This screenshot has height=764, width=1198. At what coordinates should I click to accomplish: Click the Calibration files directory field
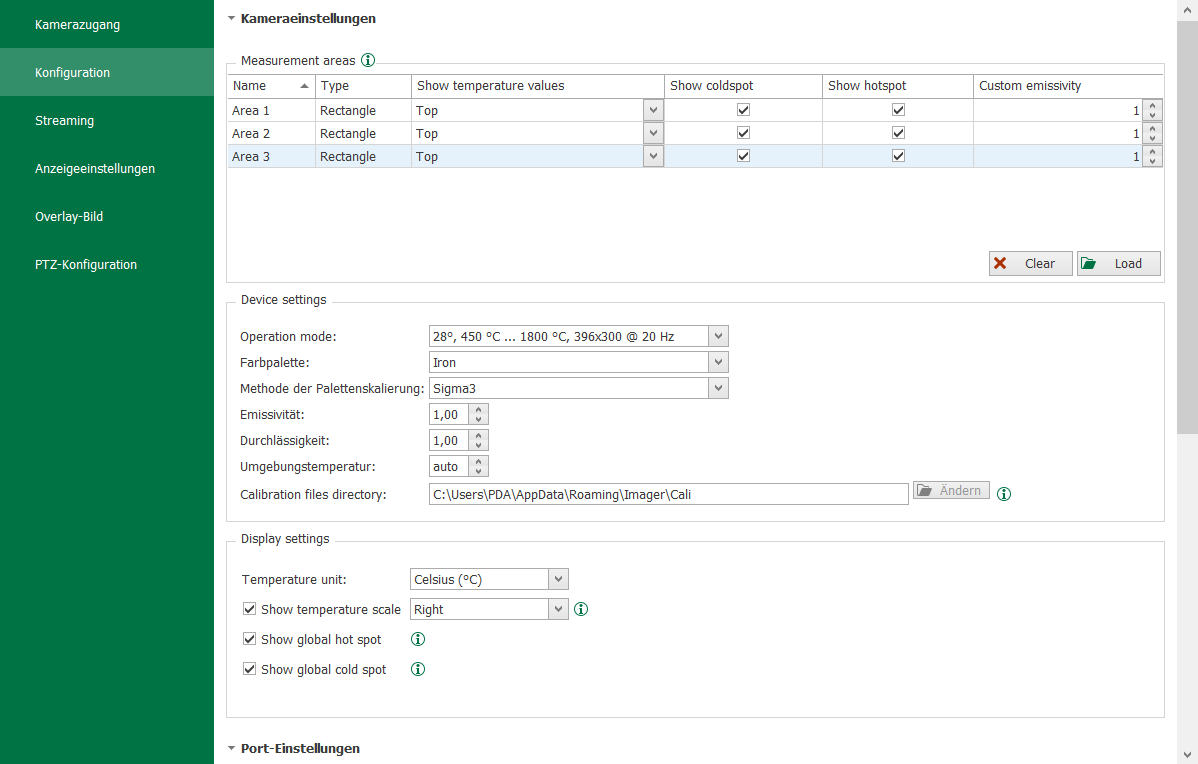pyautogui.click(x=669, y=494)
